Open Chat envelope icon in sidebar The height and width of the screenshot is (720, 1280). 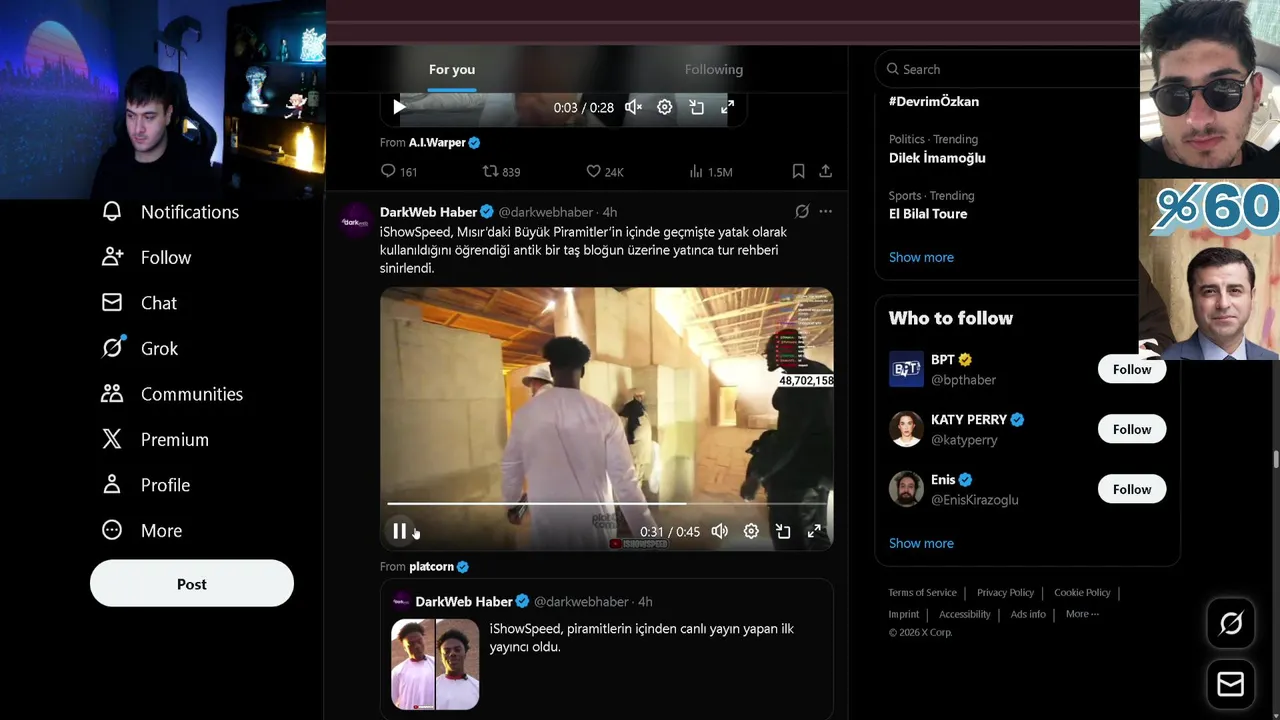coord(112,303)
